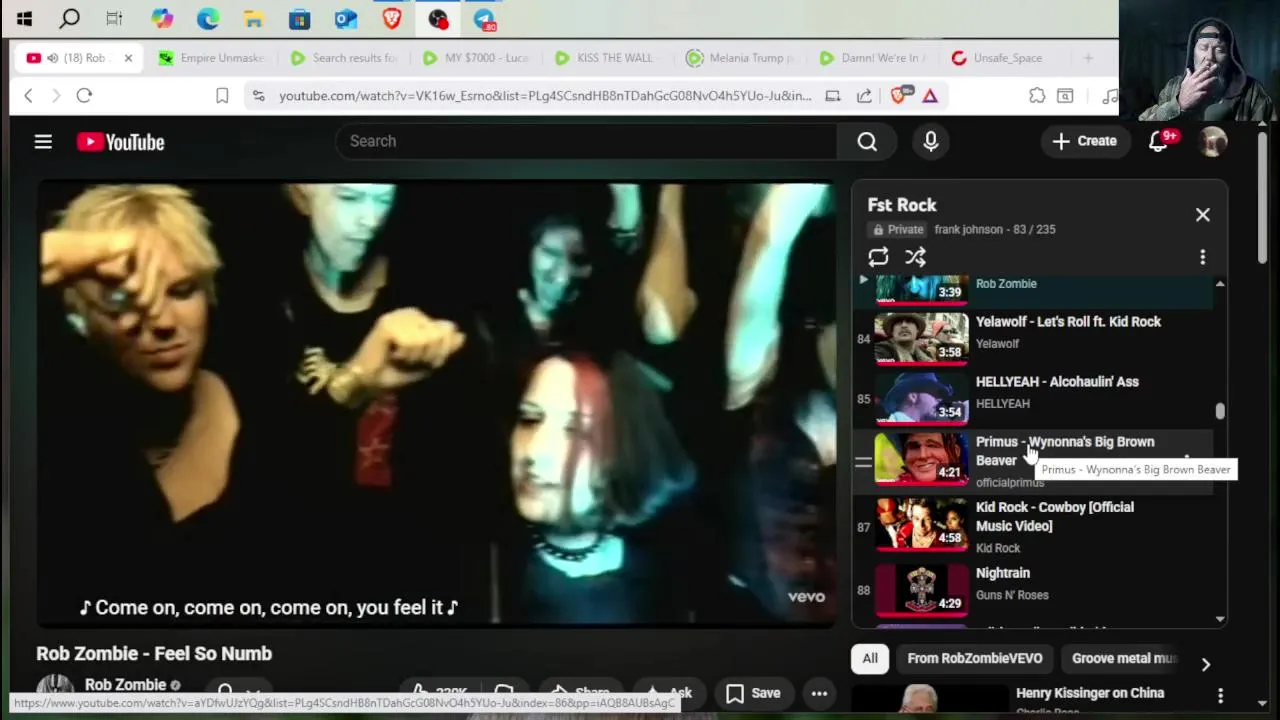The width and height of the screenshot is (1280, 720).
Task: Switch to the Unsafe_Space tab
Action: (x=998, y=58)
